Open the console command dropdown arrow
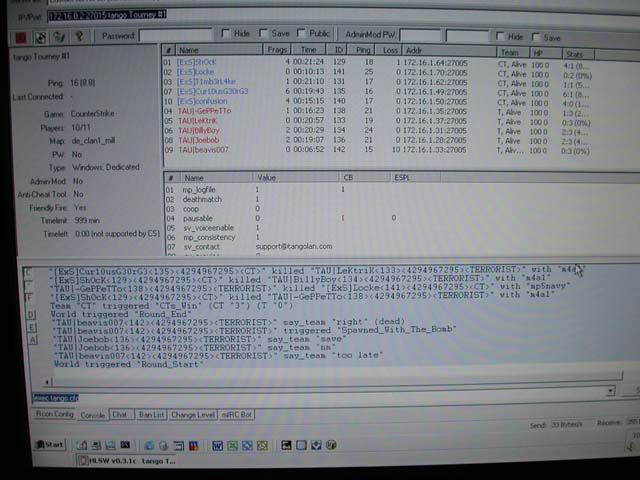640x480 pixels. click(x=610, y=391)
